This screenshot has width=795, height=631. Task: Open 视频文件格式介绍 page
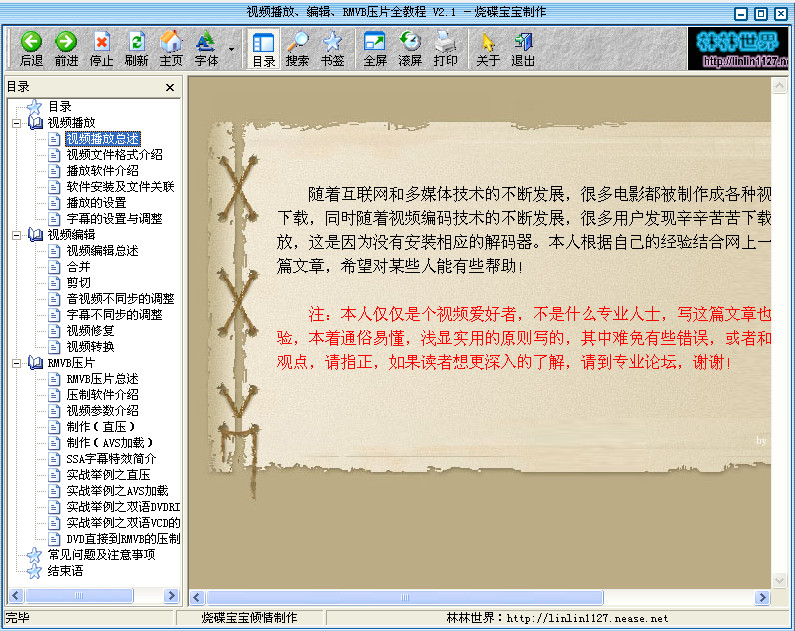pos(115,155)
